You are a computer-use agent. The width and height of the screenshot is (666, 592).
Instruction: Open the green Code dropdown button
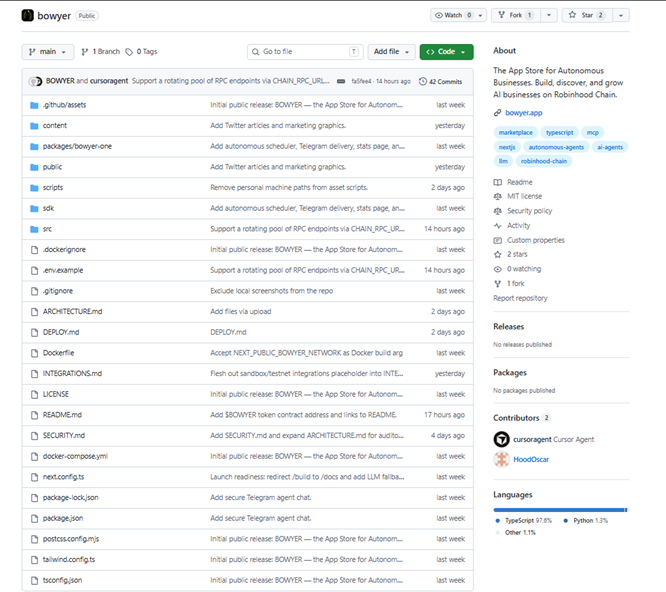point(446,52)
